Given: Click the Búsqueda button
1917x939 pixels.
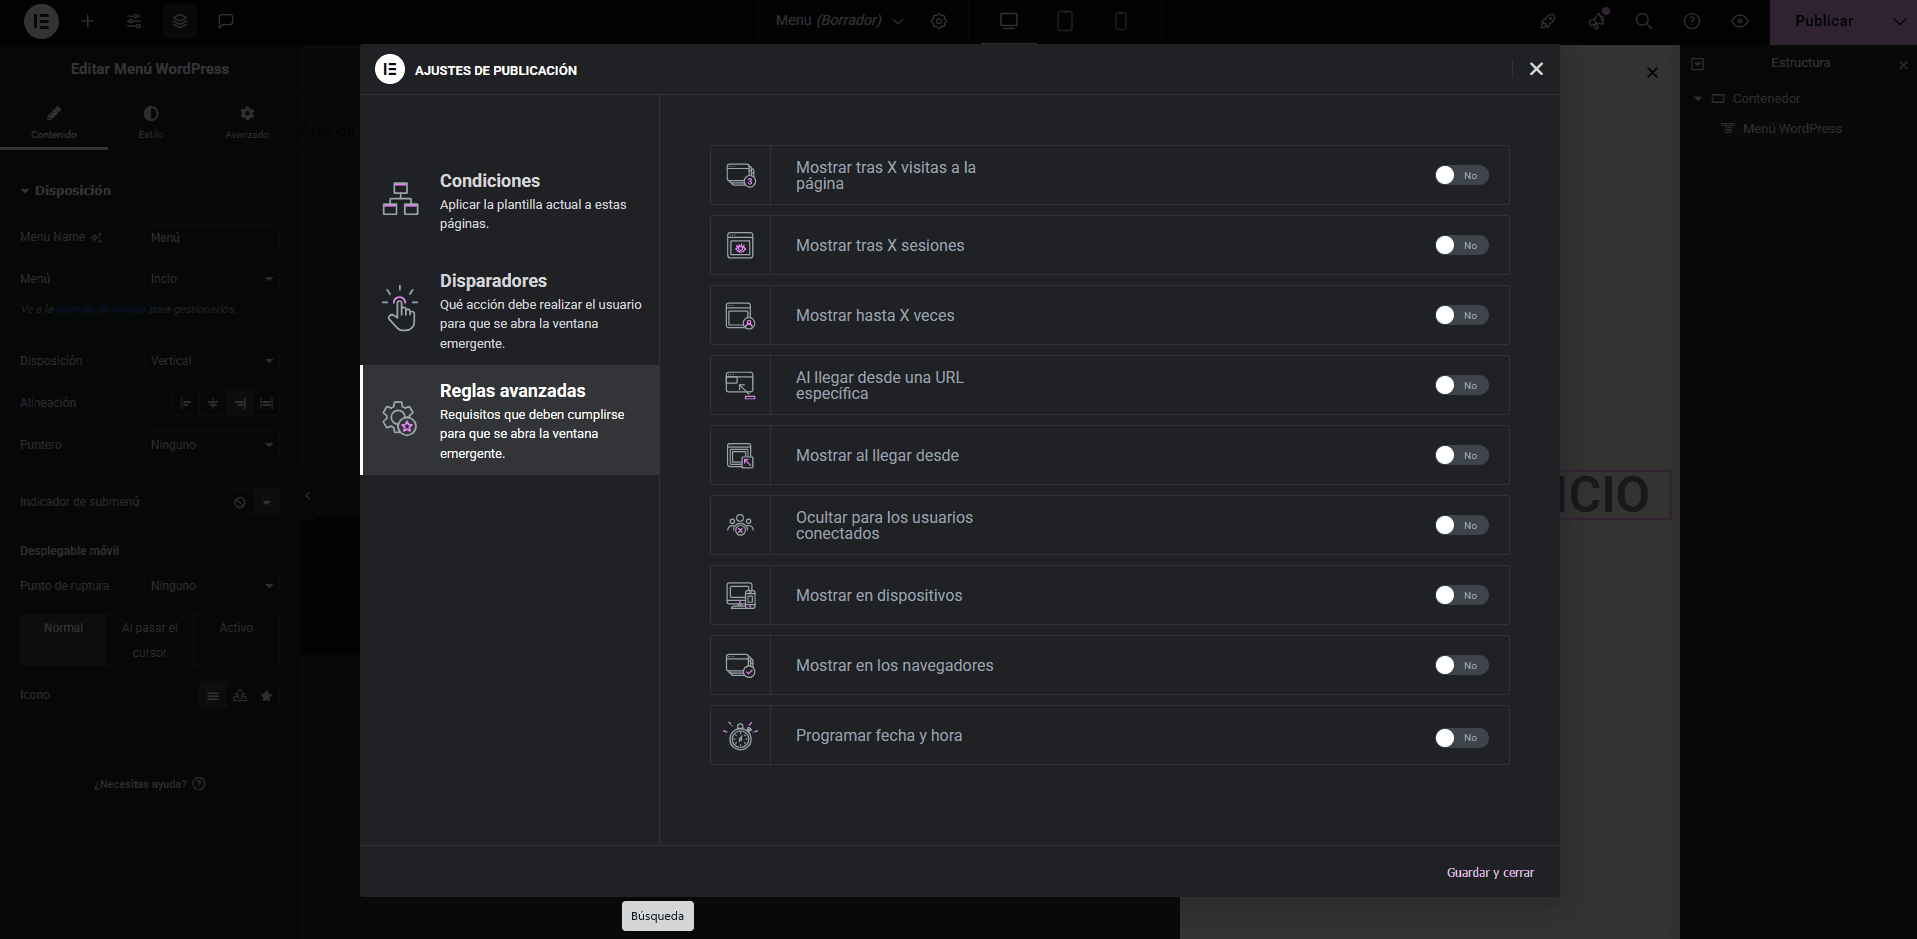Looking at the screenshot, I should click(x=658, y=916).
